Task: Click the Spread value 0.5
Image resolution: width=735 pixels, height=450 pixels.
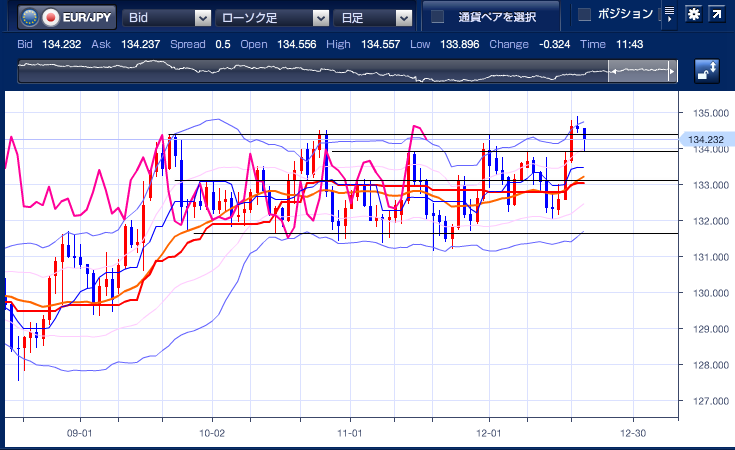Action: click(x=223, y=45)
